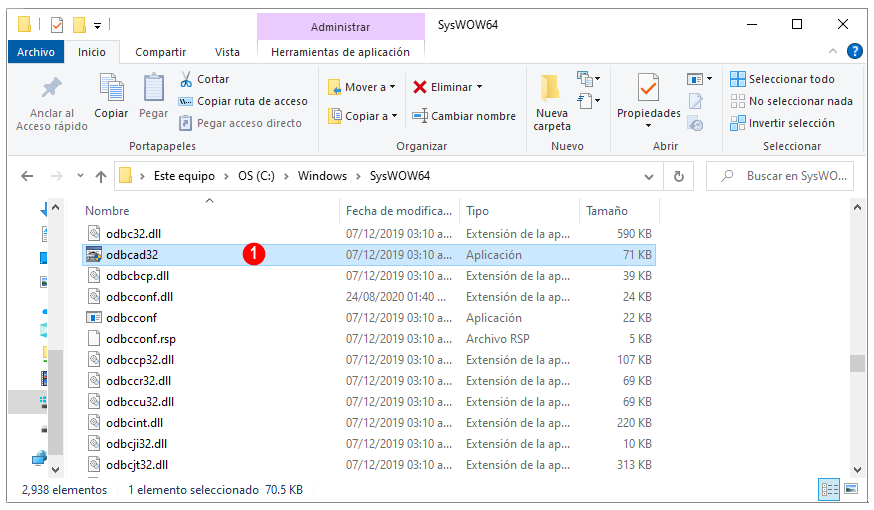The height and width of the screenshot is (510, 874).
Task: Switch to the Compartir tab
Action: click(161, 52)
